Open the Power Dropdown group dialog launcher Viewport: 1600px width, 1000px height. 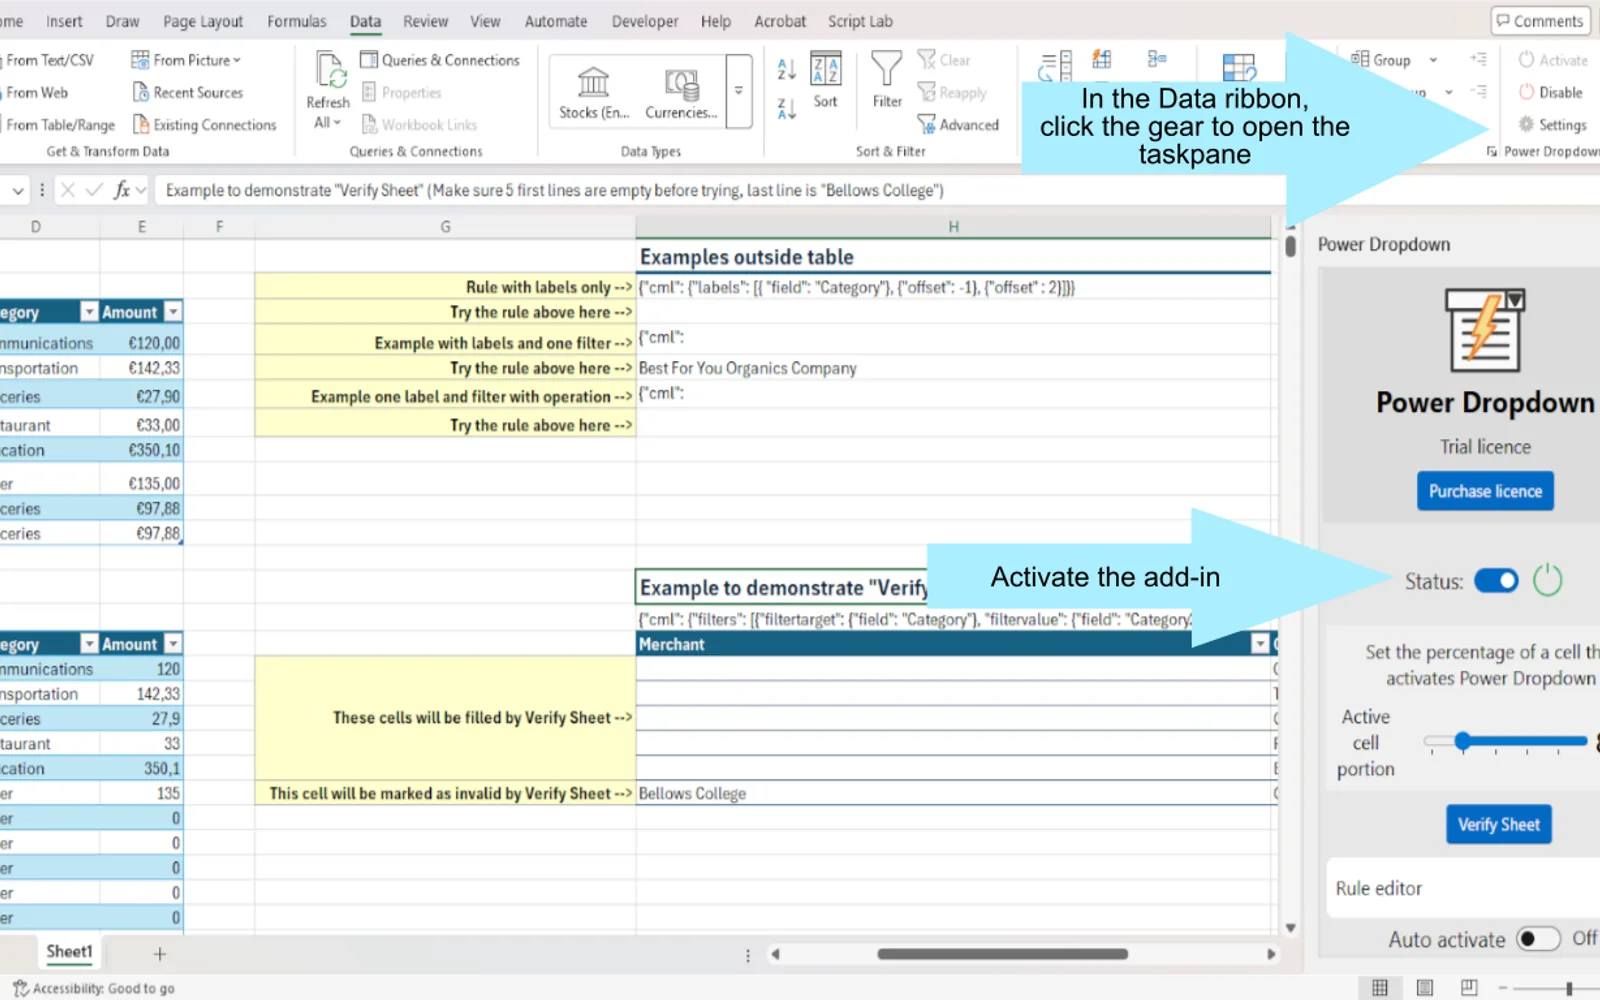[x=1492, y=152]
